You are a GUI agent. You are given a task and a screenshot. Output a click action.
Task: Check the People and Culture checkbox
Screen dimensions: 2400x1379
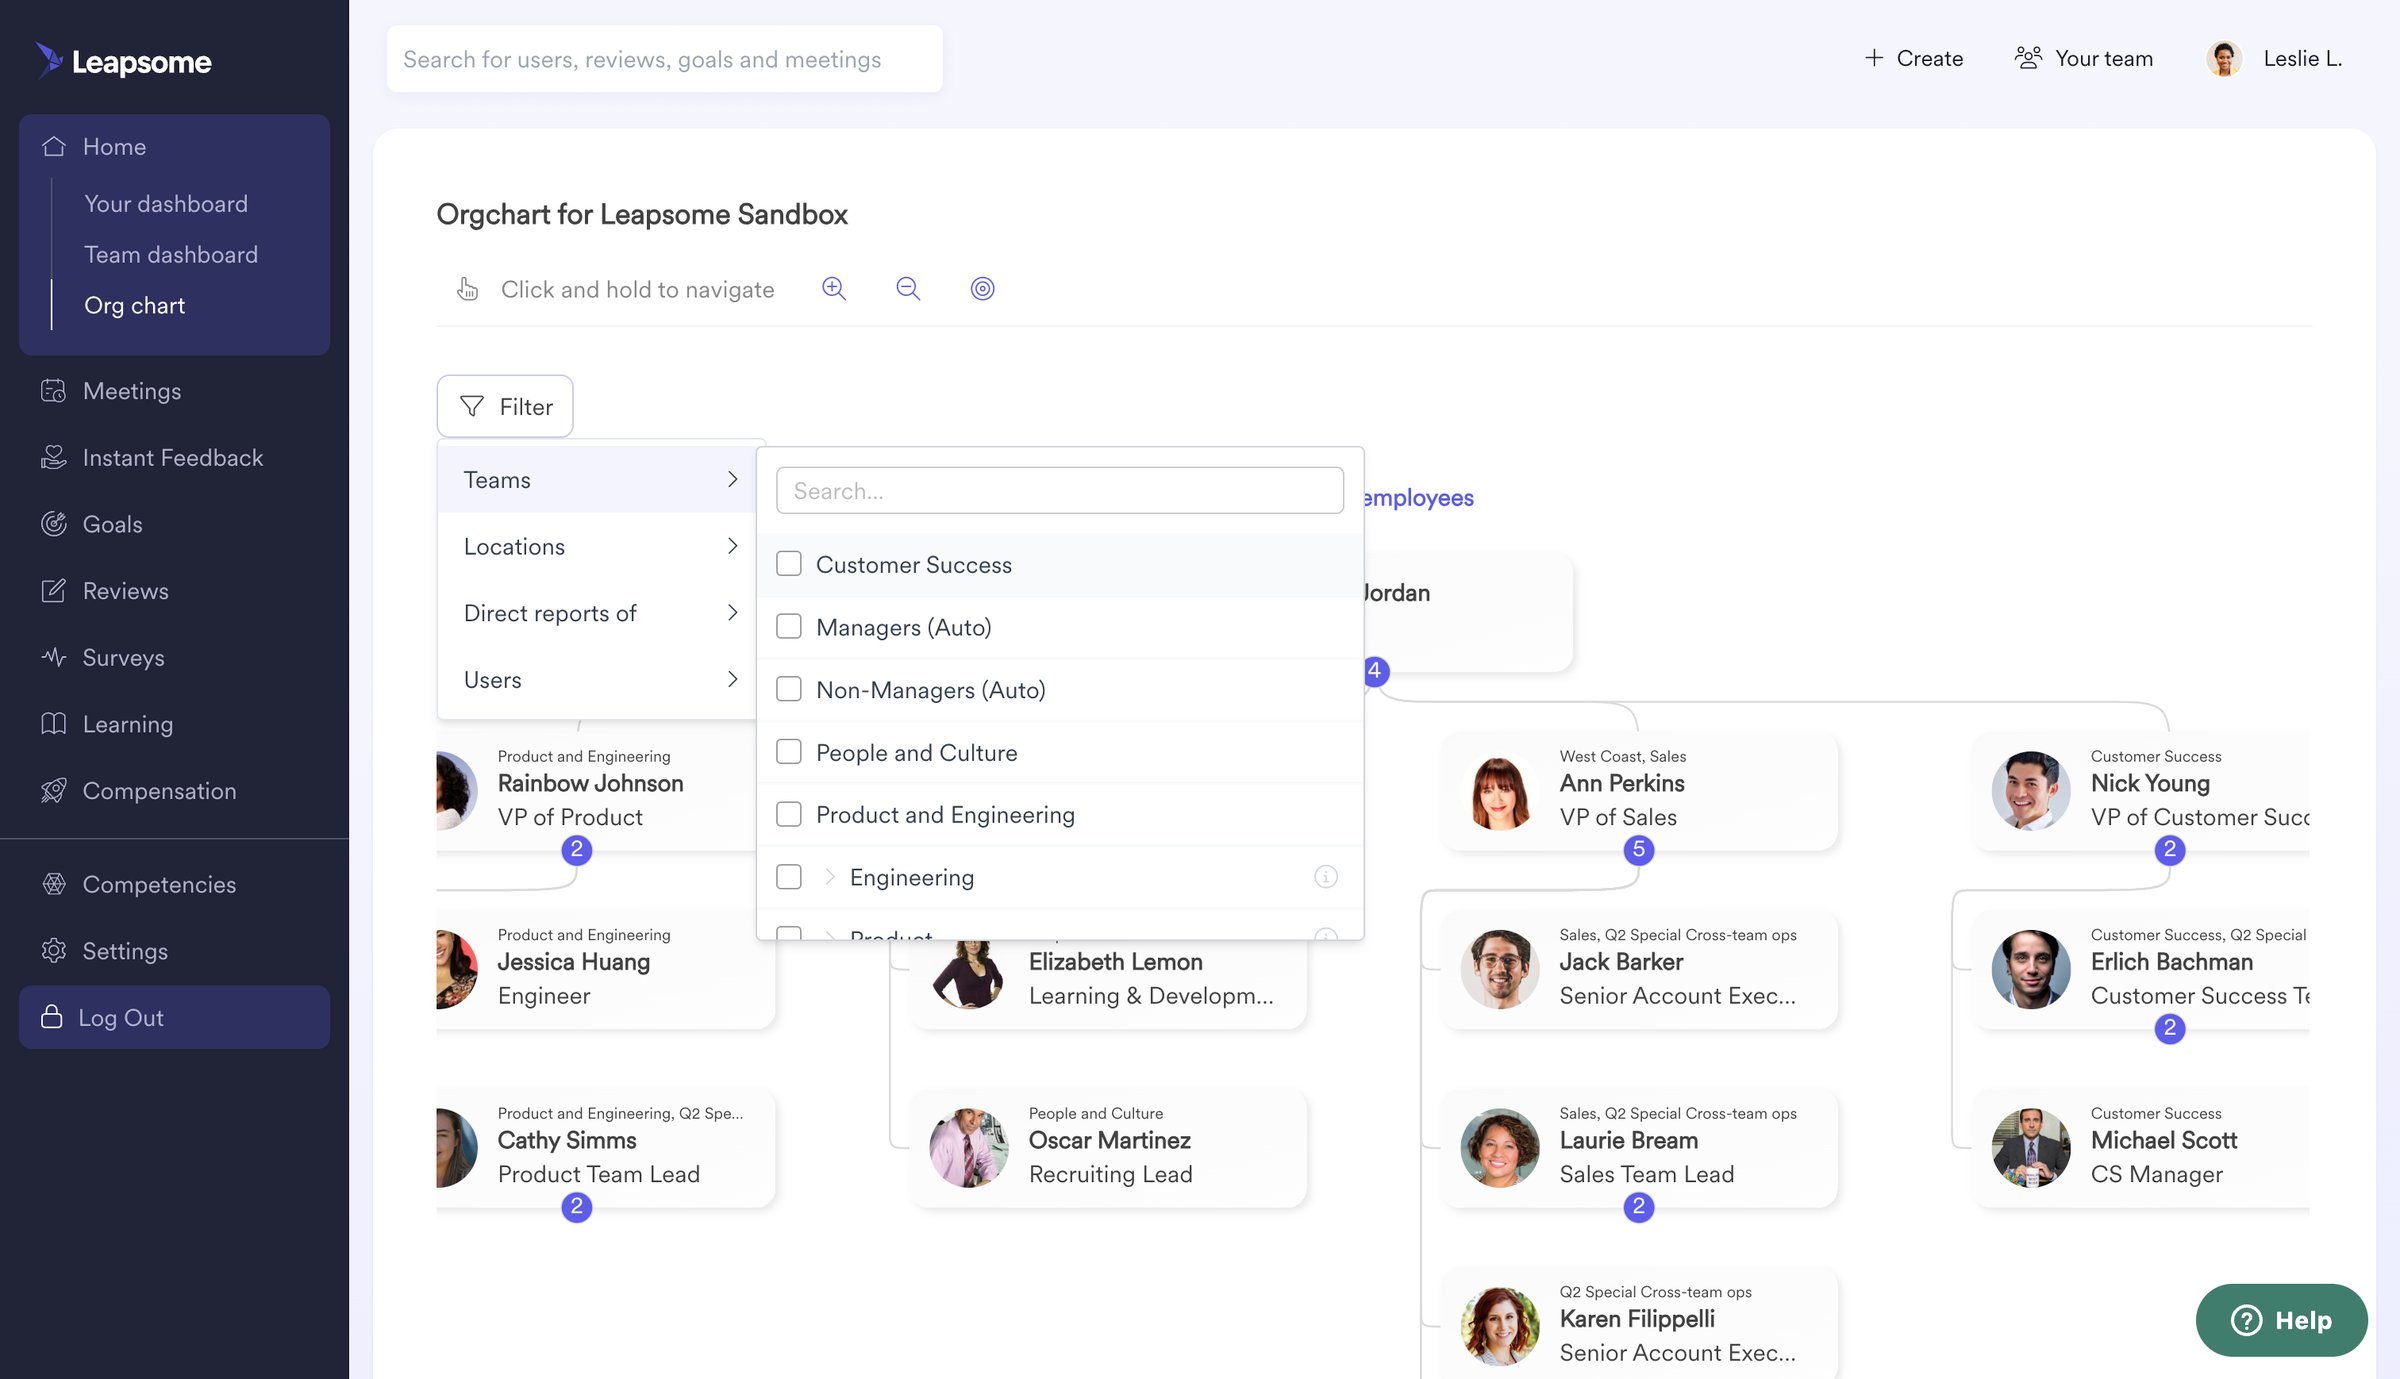[789, 752]
